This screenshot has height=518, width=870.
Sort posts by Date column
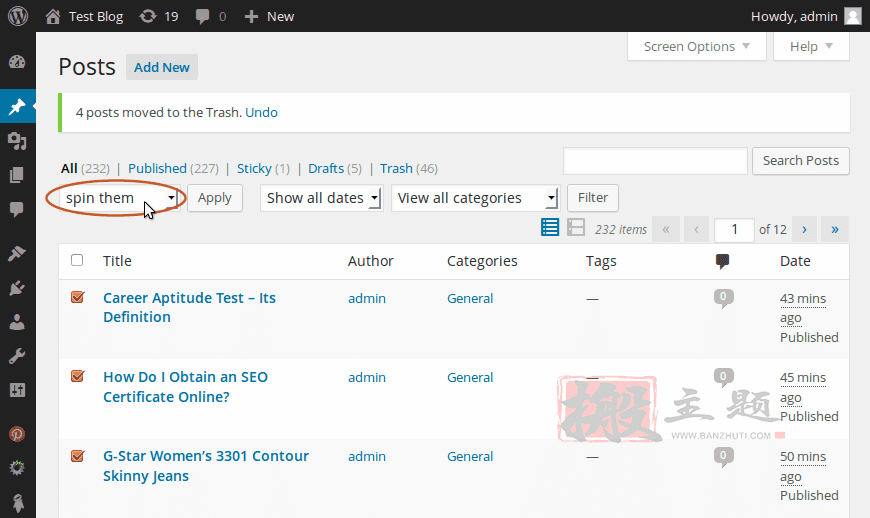[x=795, y=261]
